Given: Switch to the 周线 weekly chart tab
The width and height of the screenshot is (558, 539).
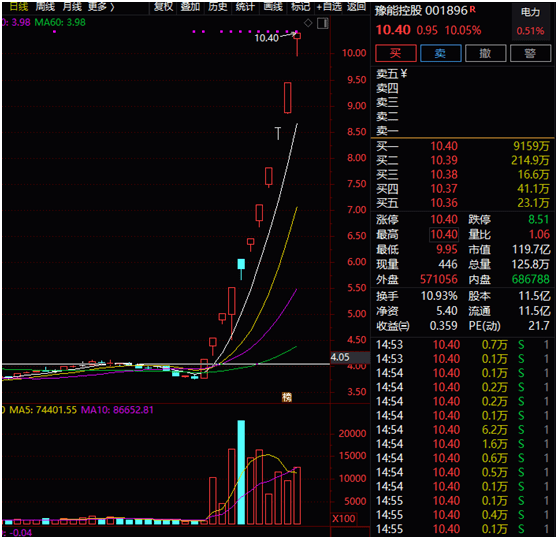Looking at the screenshot, I should [x=45, y=6].
